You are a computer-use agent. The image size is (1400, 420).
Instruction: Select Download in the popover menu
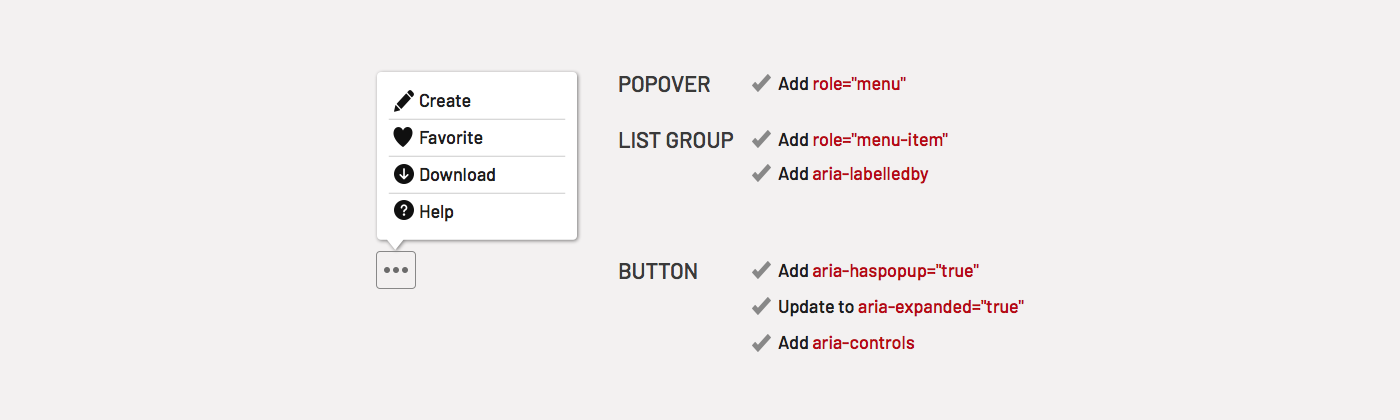click(x=477, y=175)
